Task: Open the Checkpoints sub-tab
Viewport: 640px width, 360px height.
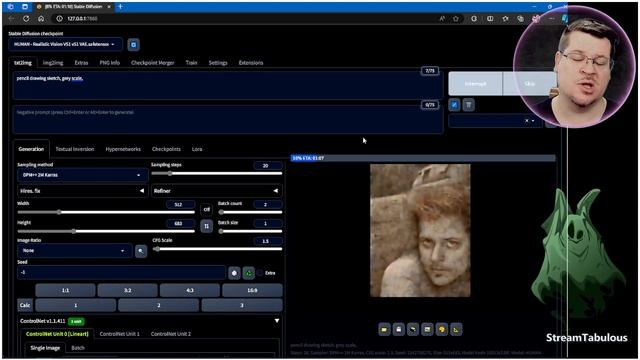Action: 166,149
